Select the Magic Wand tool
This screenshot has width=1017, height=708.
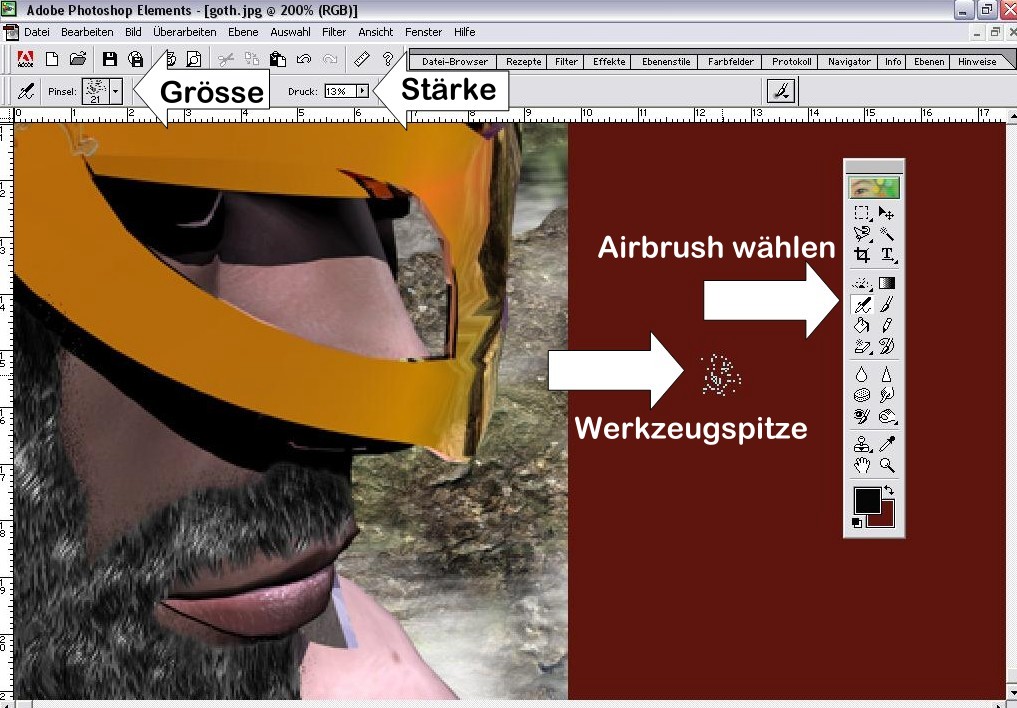coord(887,233)
